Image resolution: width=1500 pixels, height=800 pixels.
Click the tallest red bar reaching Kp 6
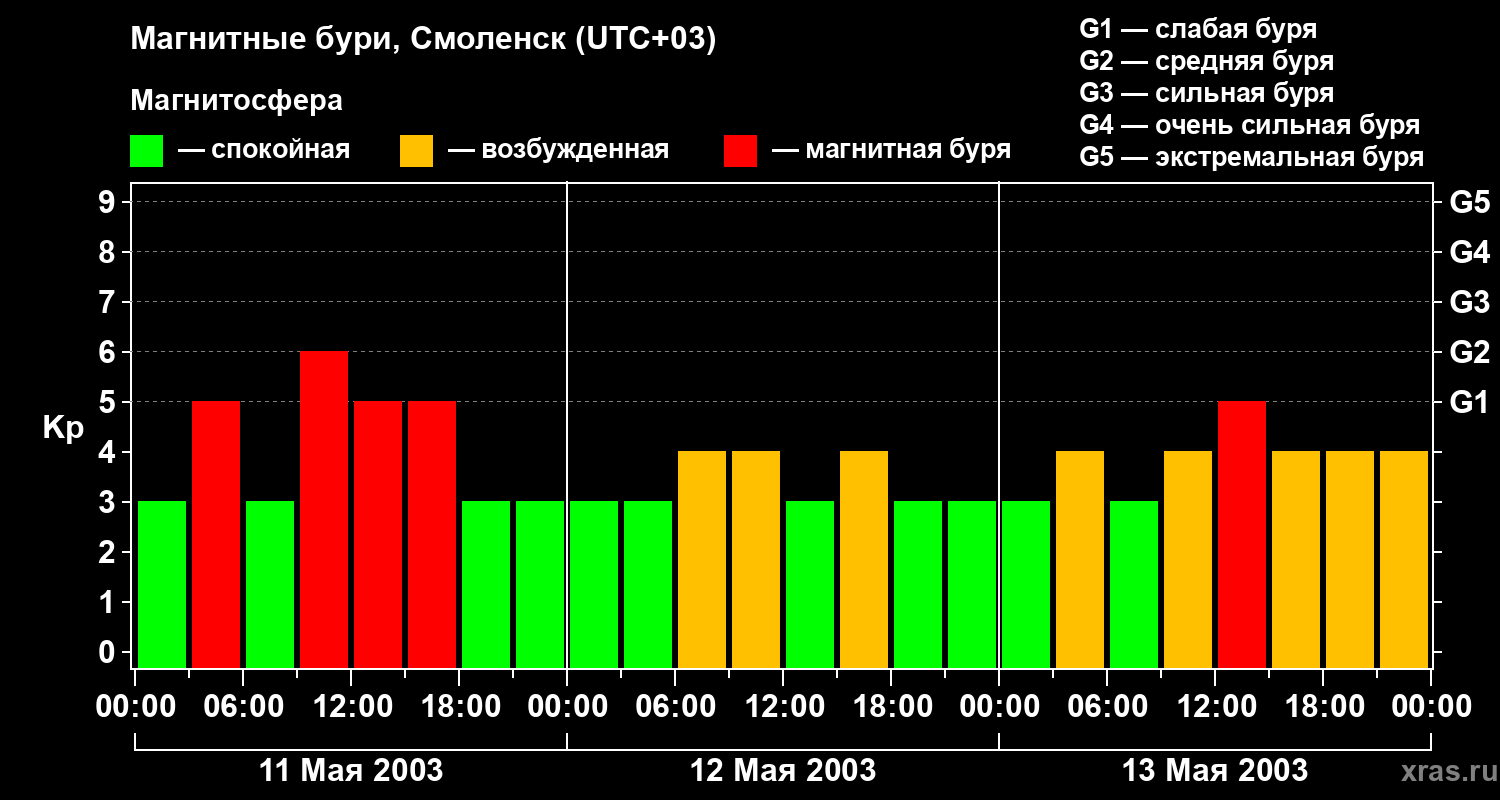pos(324,510)
